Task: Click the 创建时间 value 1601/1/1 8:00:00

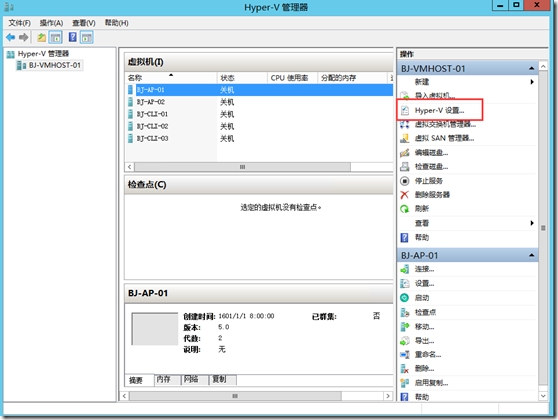Action: pyautogui.click(x=246, y=316)
